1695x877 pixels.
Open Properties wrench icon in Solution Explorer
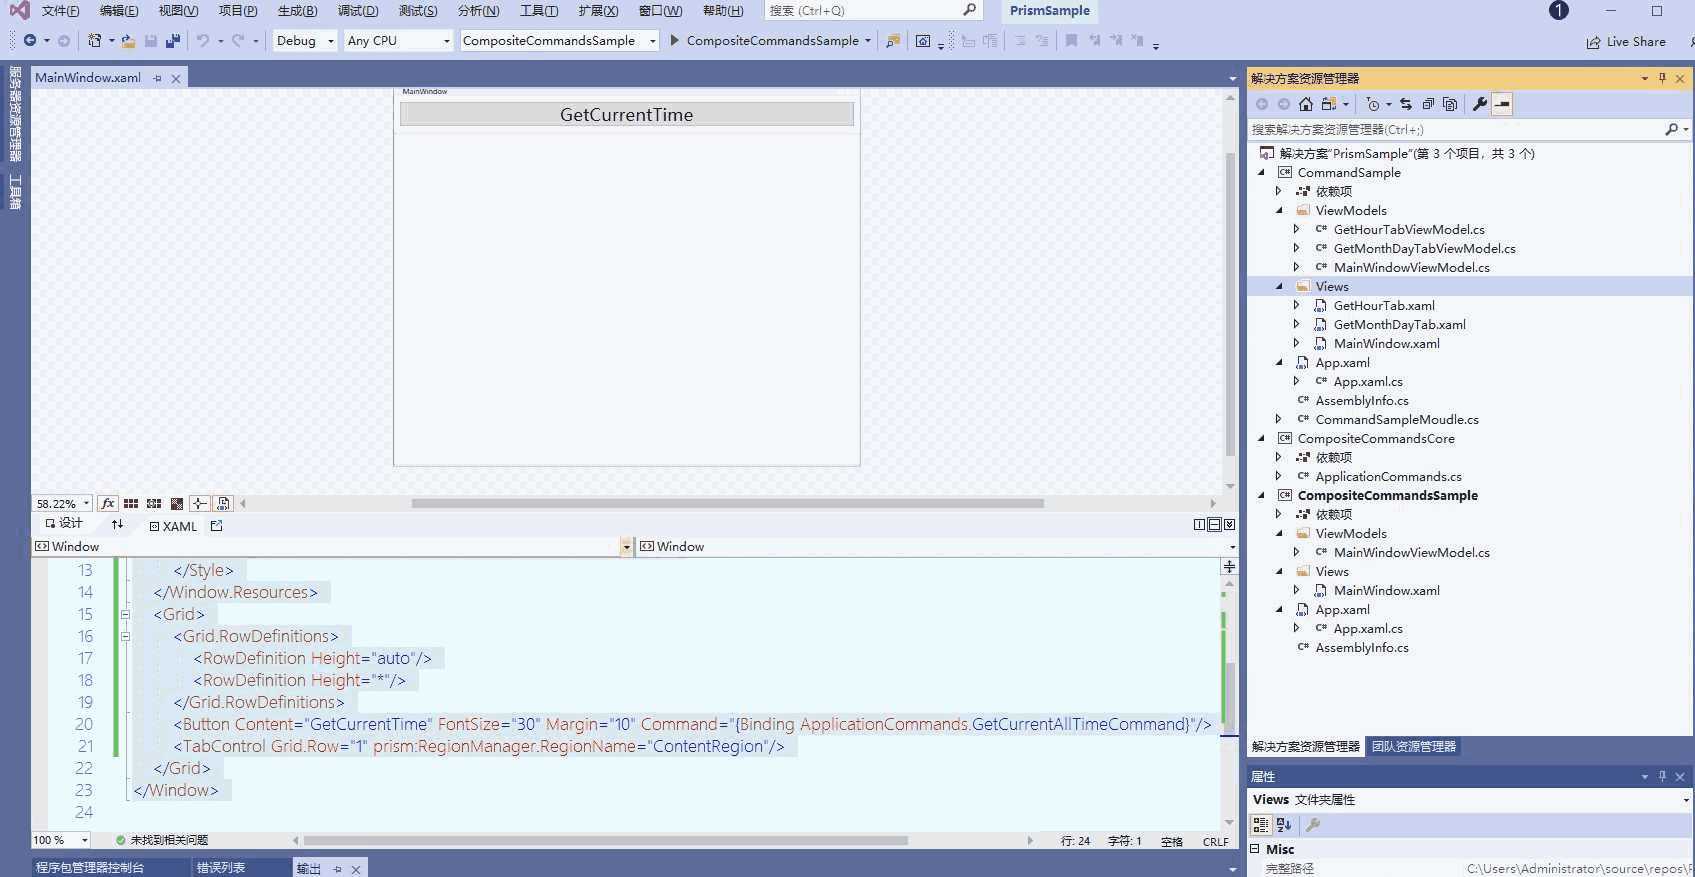(x=1480, y=104)
